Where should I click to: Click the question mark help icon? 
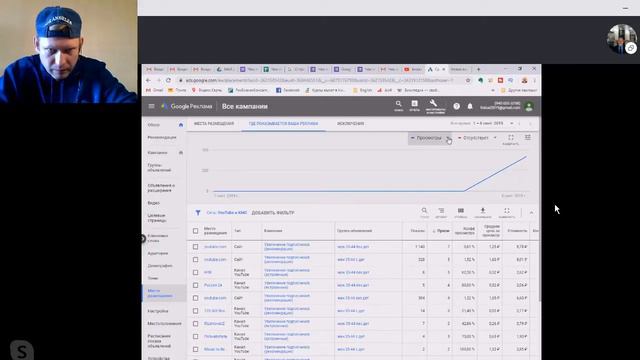456,106
